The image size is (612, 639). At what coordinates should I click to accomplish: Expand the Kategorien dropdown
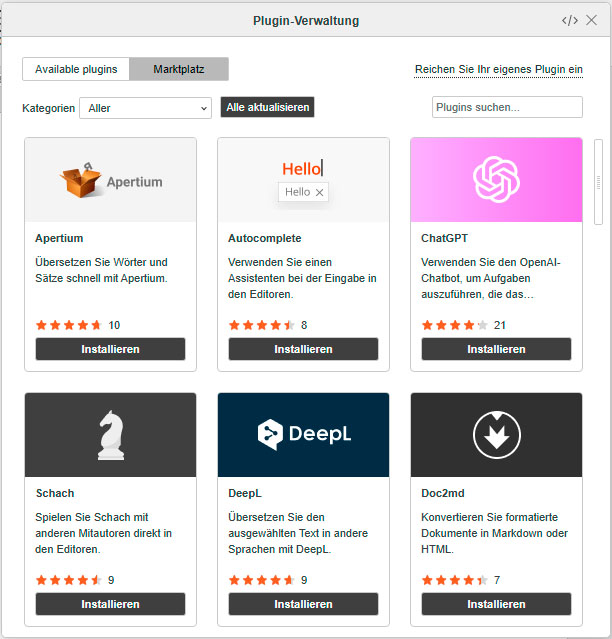[x=145, y=108]
